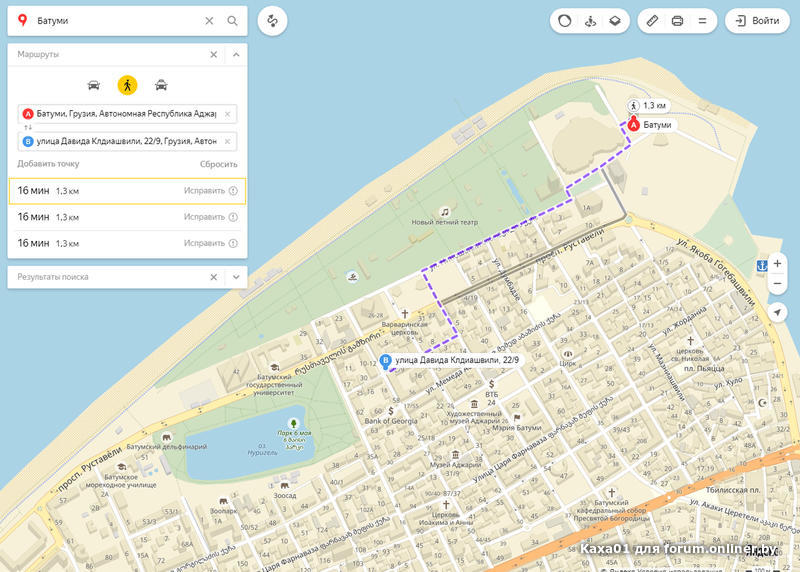Clear the Батуми search field
The width and height of the screenshot is (800, 572).
[209, 21]
